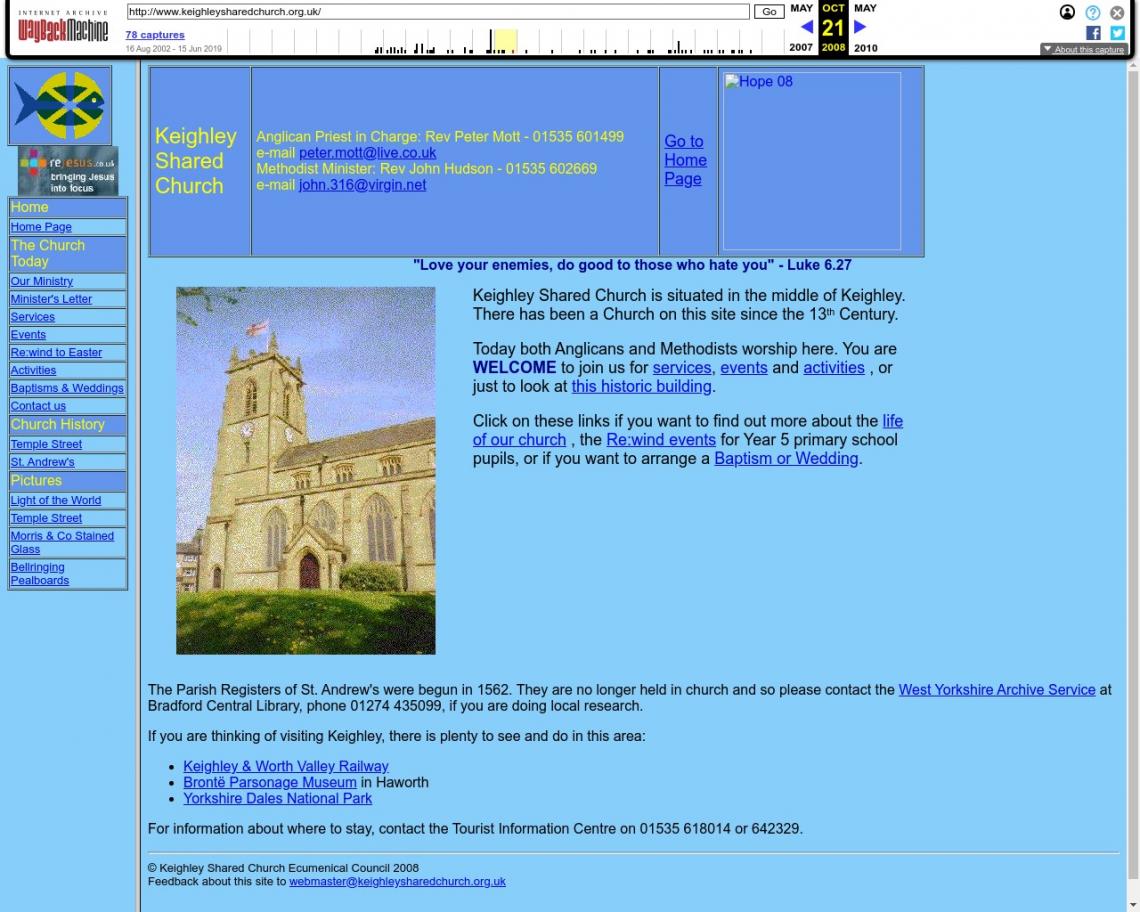1140x912 pixels.
Task: Email peter.mott@live.co.uk
Action: pos(367,153)
